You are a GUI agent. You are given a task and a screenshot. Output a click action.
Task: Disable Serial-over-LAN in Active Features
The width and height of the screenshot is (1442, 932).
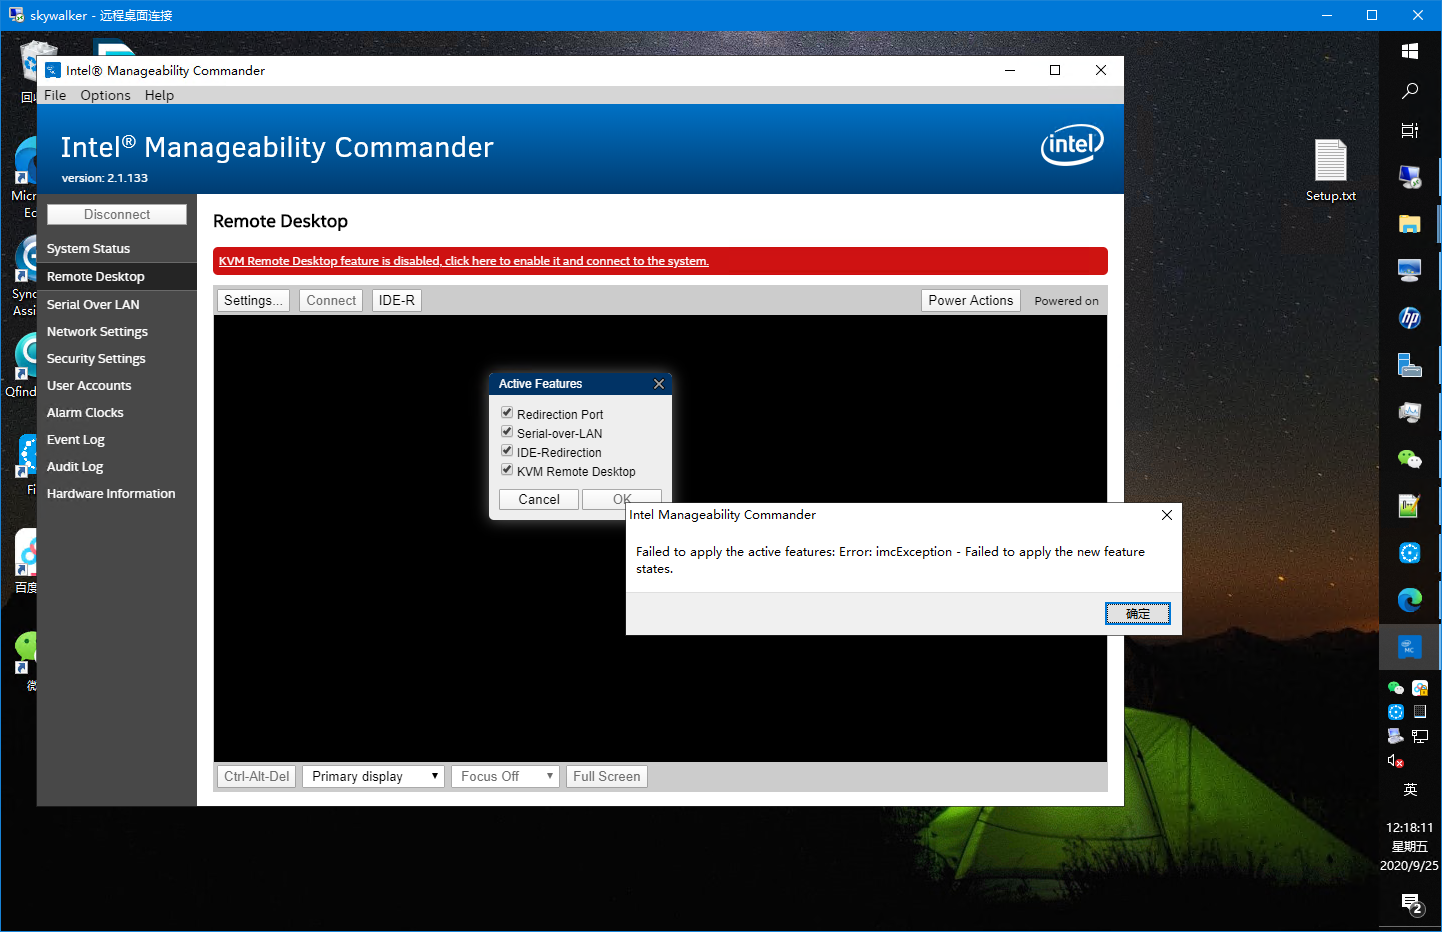pyautogui.click(x=507, y=431)
